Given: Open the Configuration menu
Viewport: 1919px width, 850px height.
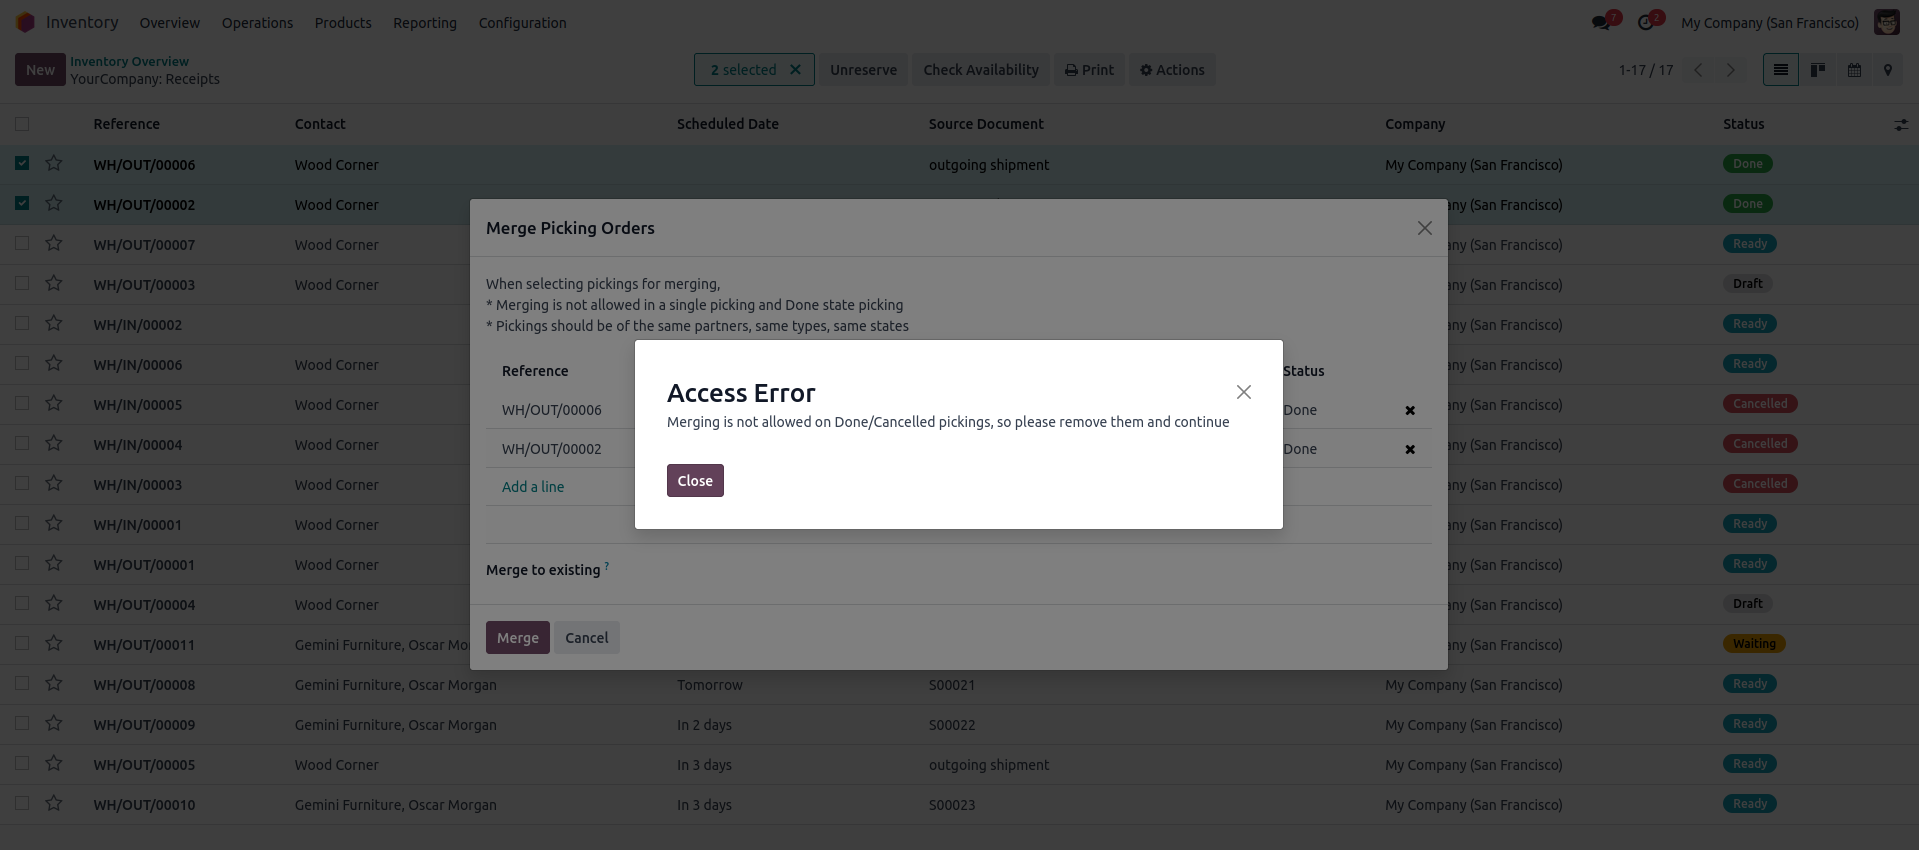Looking at the screenshot, I should 522,23.
